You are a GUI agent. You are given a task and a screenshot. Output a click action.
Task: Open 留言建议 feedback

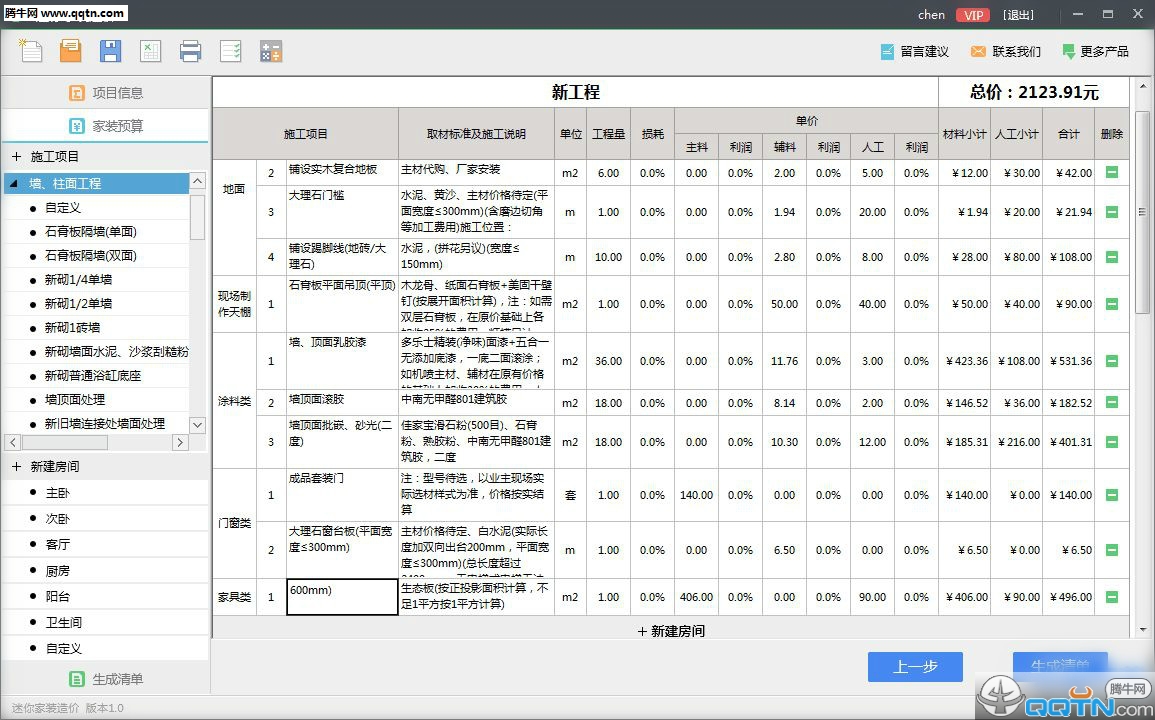(915, 52)
